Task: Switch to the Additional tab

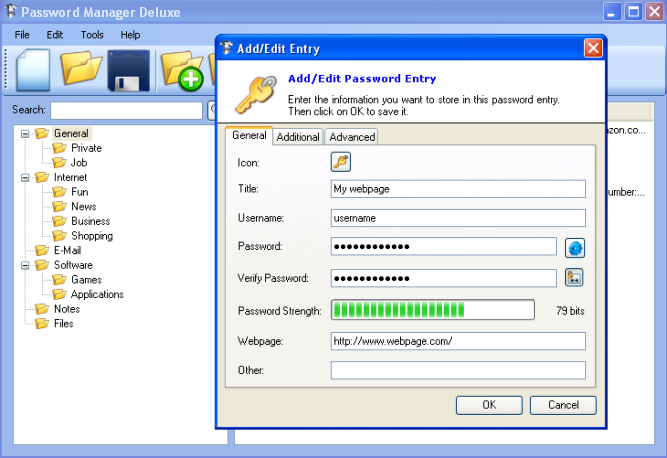Action: click(x=298, y=137)
